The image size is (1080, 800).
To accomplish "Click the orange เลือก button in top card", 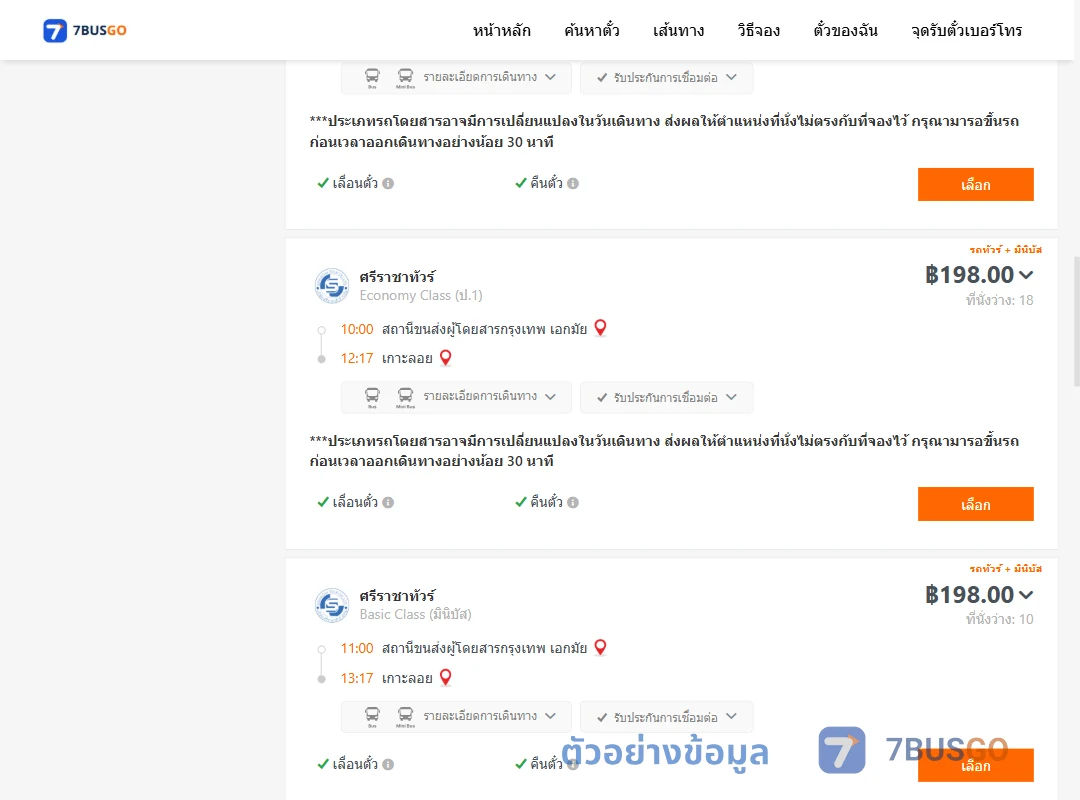I will pyautogui.click(x=975, y=185).
